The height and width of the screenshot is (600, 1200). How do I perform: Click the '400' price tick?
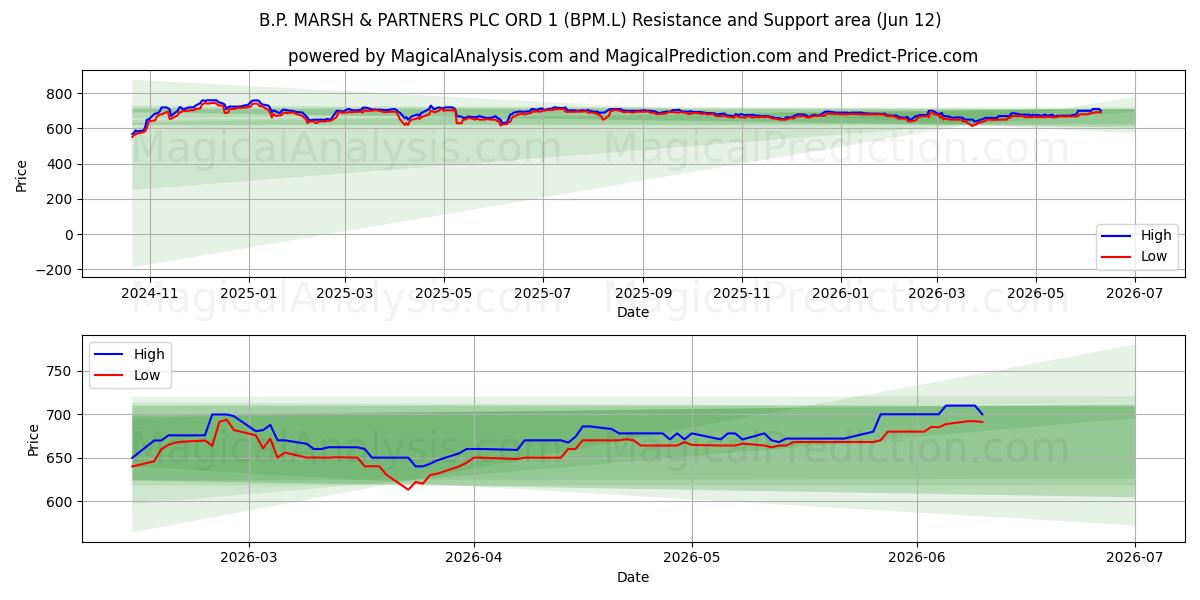point(61,164)
